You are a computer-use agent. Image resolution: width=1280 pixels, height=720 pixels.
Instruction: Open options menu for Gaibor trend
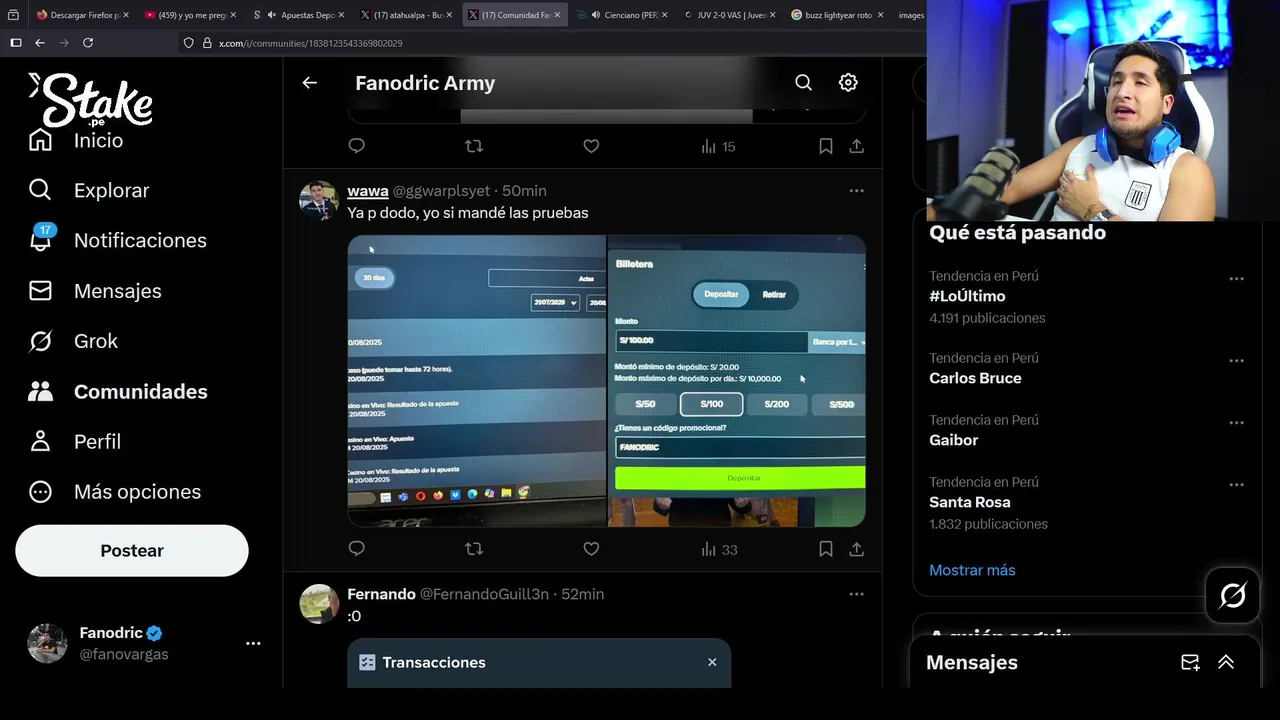click(1236, 423)
